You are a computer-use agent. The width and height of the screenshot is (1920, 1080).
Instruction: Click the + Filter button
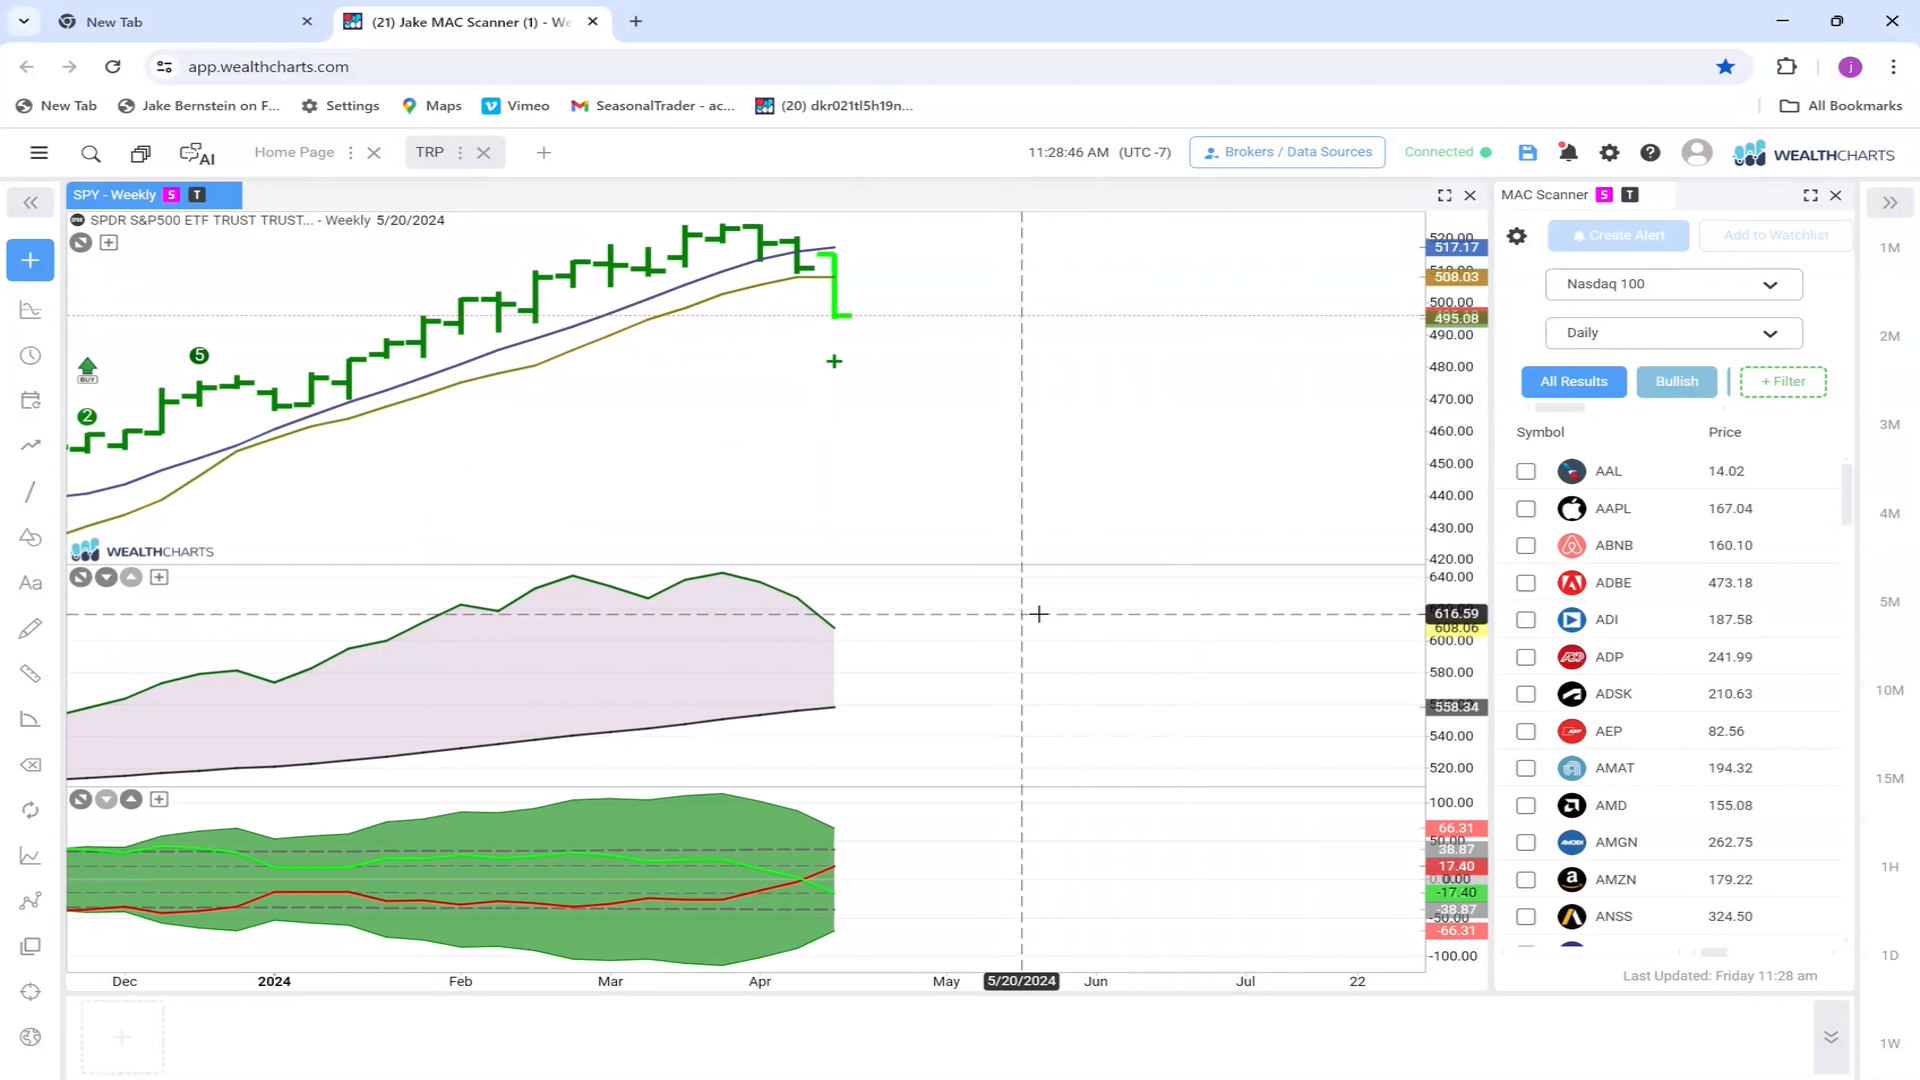(x=1782, y=382)
